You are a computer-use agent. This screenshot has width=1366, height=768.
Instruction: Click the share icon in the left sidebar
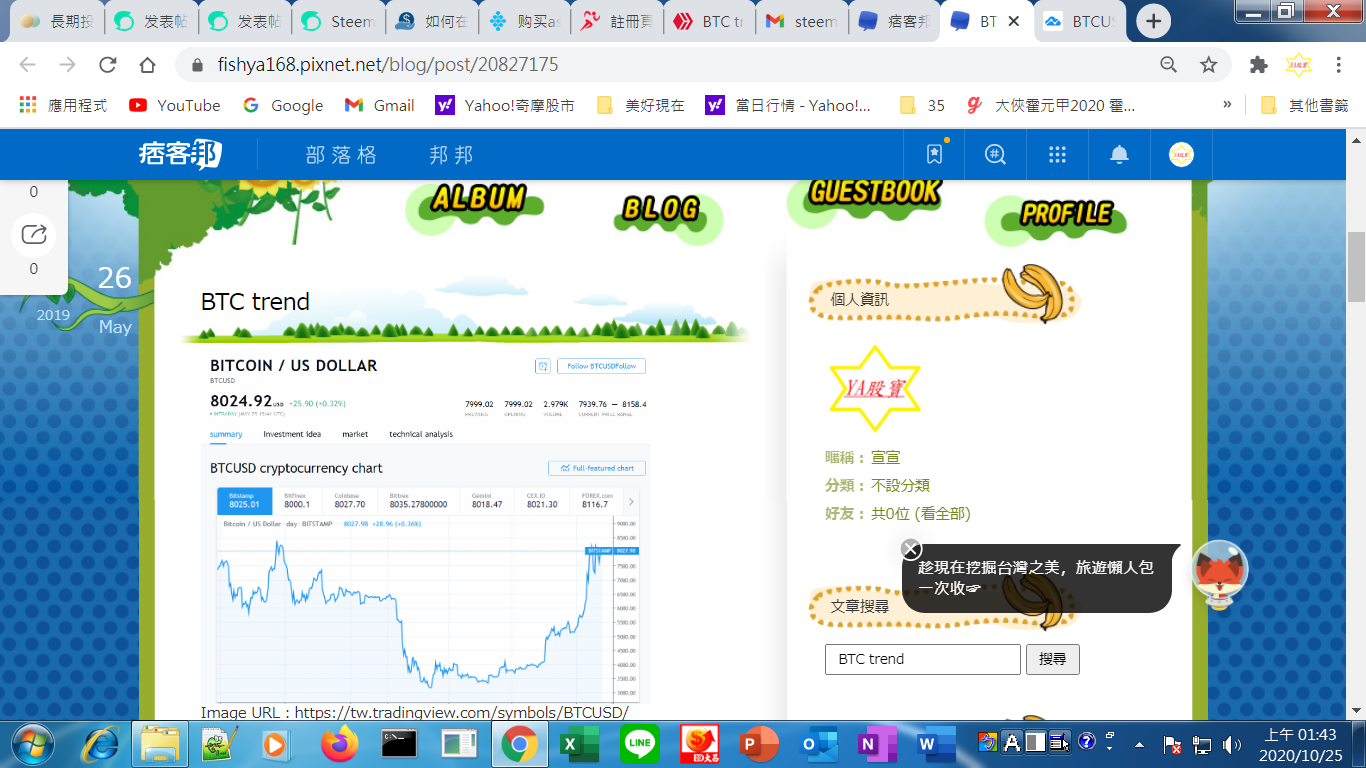click(34, 235)
